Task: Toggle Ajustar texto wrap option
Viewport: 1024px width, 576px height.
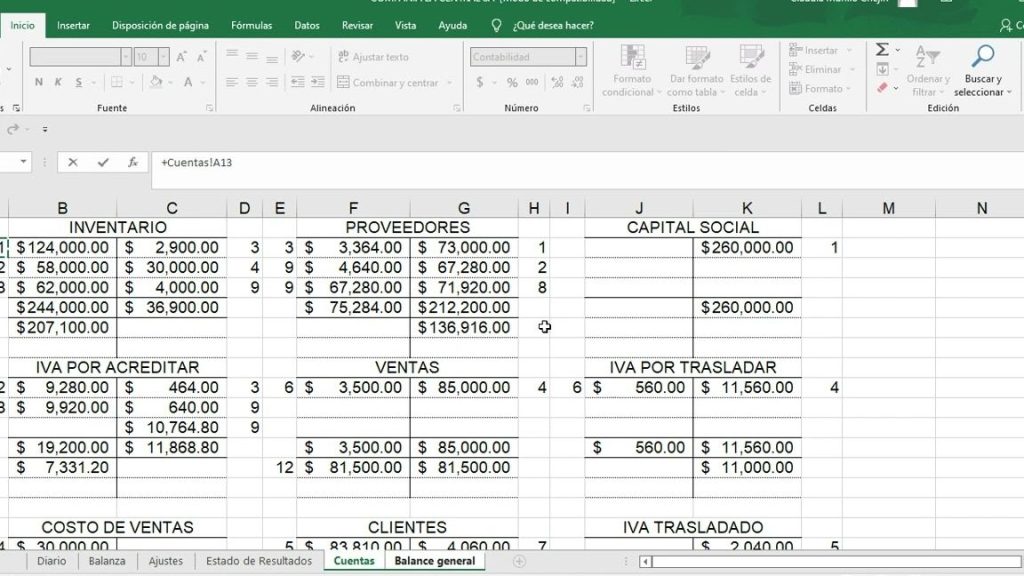Action: [373, 57]
